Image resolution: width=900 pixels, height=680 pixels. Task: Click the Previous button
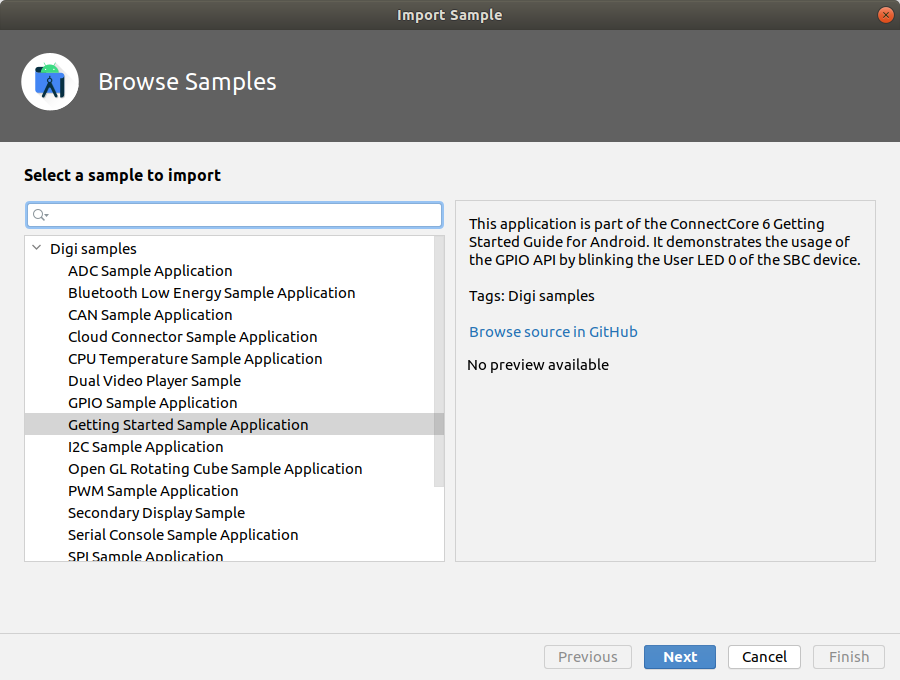tap(588, 656)
